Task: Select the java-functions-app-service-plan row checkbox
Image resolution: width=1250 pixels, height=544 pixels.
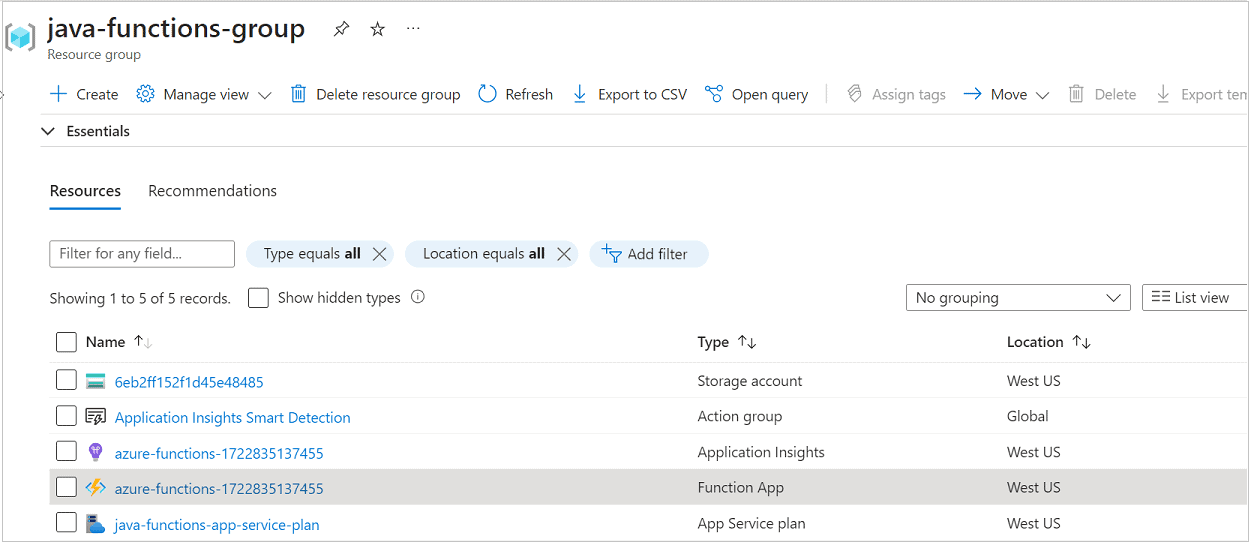Action: click(66, 523)
